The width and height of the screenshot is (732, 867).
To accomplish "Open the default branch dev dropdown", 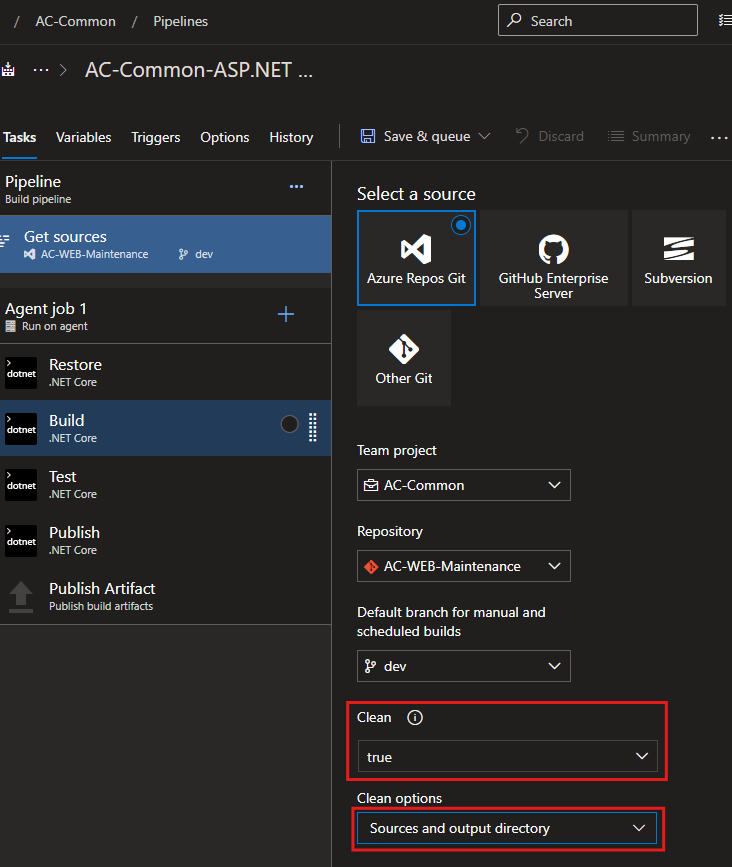I will (x=463, y=666).
